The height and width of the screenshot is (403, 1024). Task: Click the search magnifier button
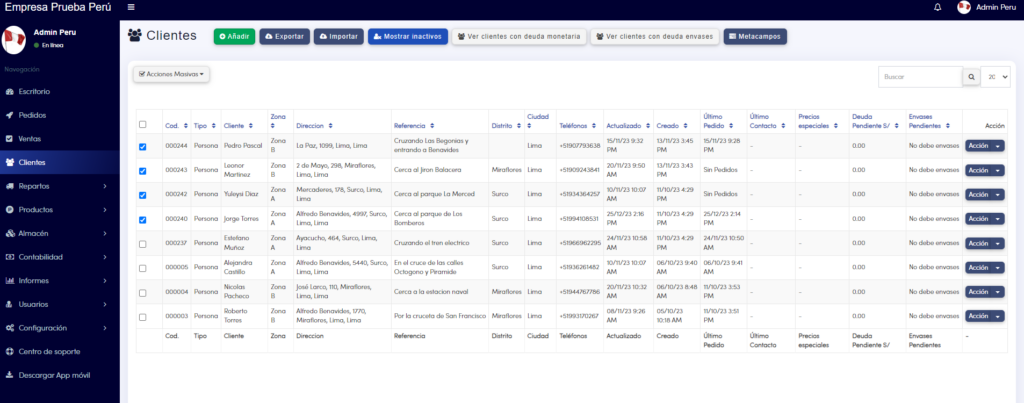[972, 77]
